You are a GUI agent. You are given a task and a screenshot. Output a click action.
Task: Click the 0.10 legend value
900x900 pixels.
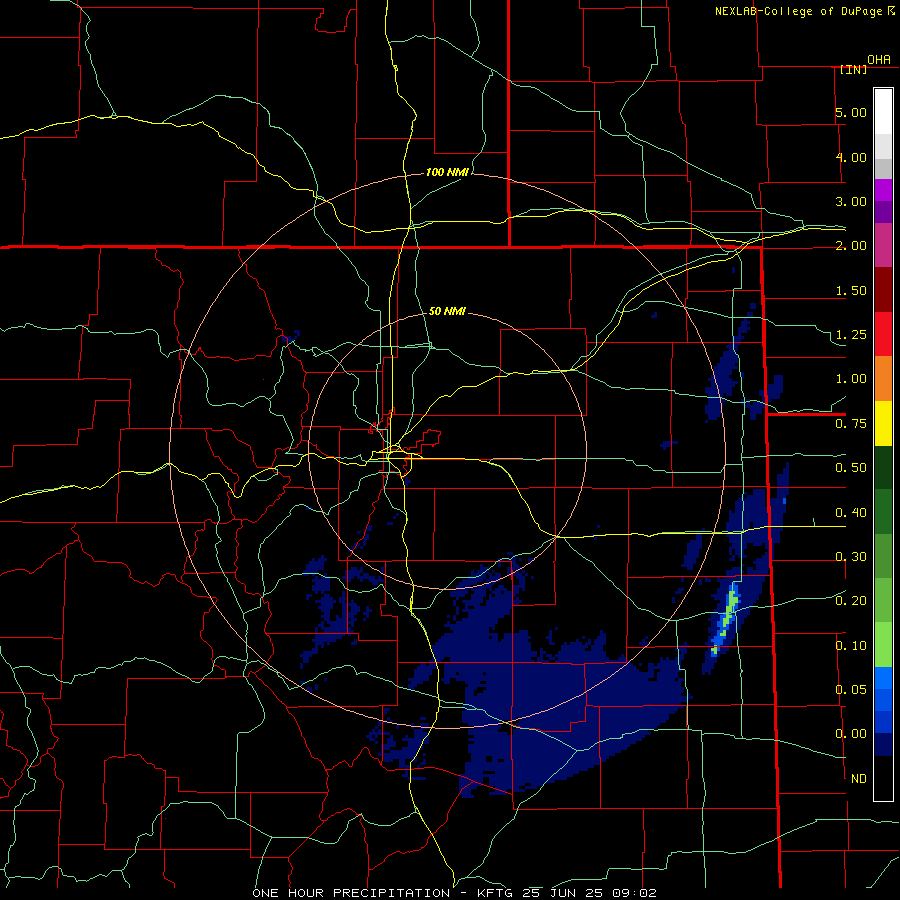pyautogui.click(x=851, y=646)
